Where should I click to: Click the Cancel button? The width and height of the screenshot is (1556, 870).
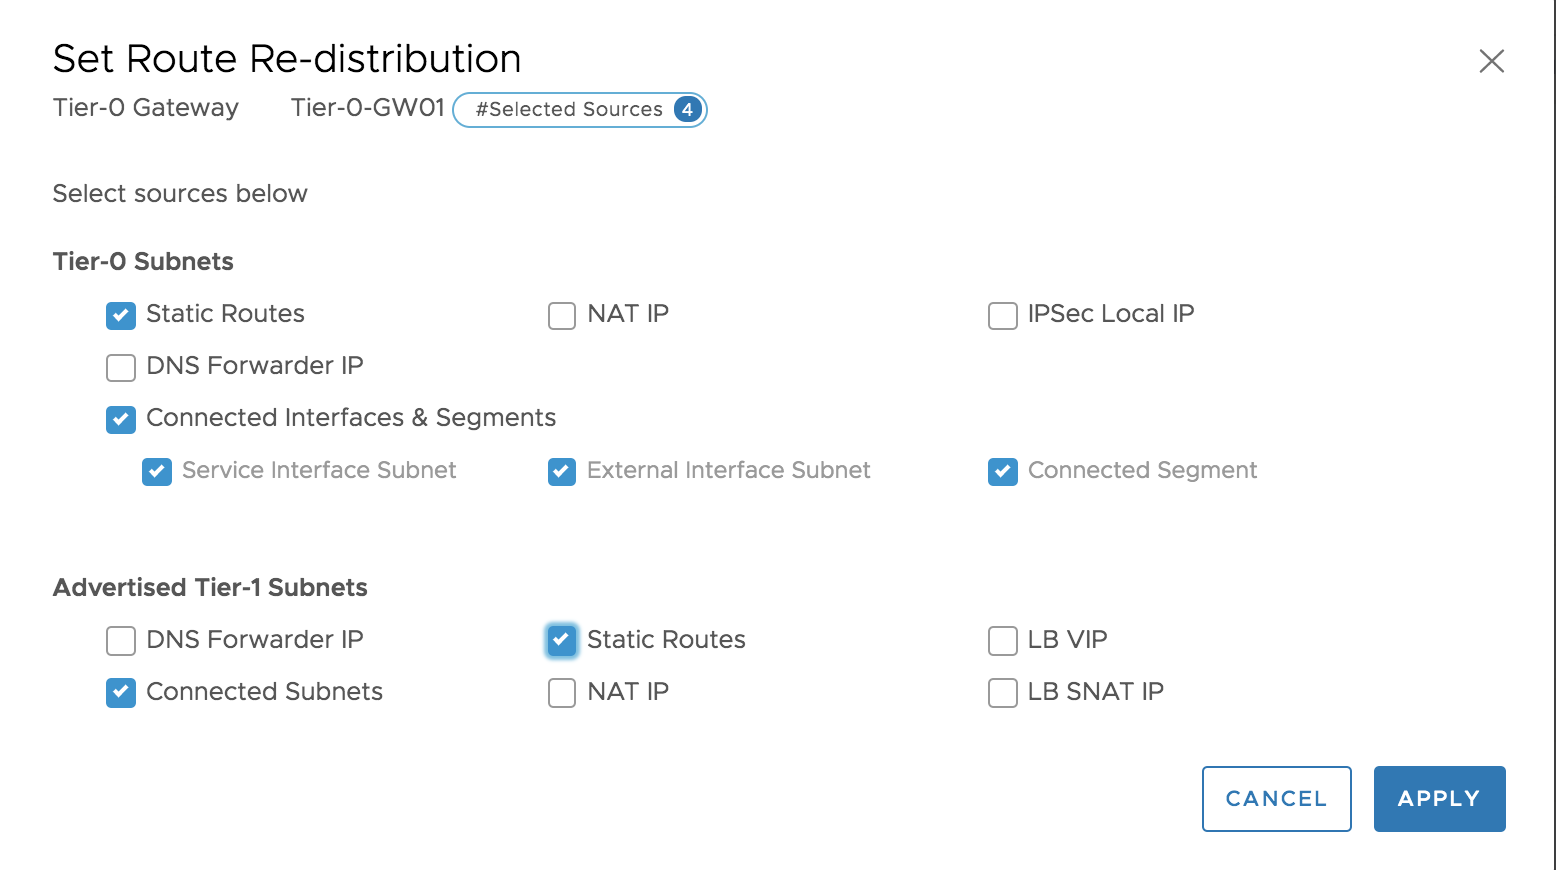(x=1277, y=799)
